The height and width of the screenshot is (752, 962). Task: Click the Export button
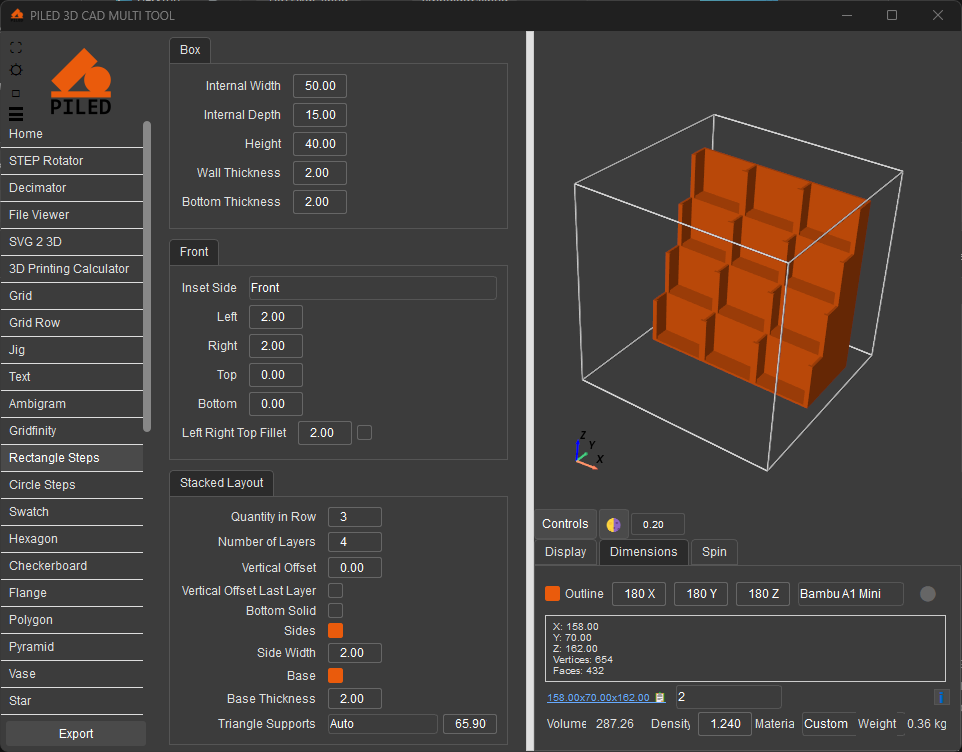click(76, 734)
